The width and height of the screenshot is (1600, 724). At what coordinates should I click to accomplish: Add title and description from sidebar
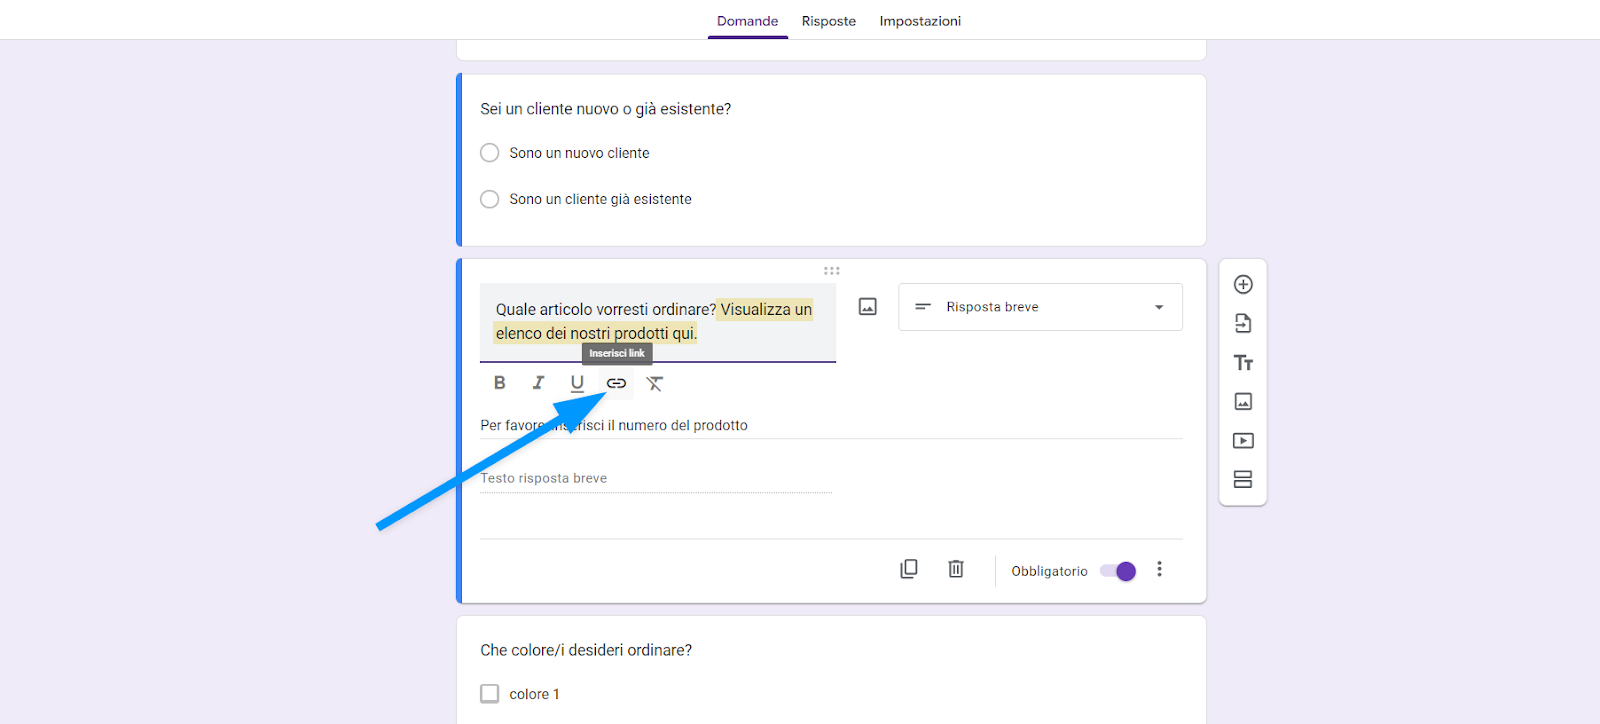pyautogui.click(x=1243, y=363)
